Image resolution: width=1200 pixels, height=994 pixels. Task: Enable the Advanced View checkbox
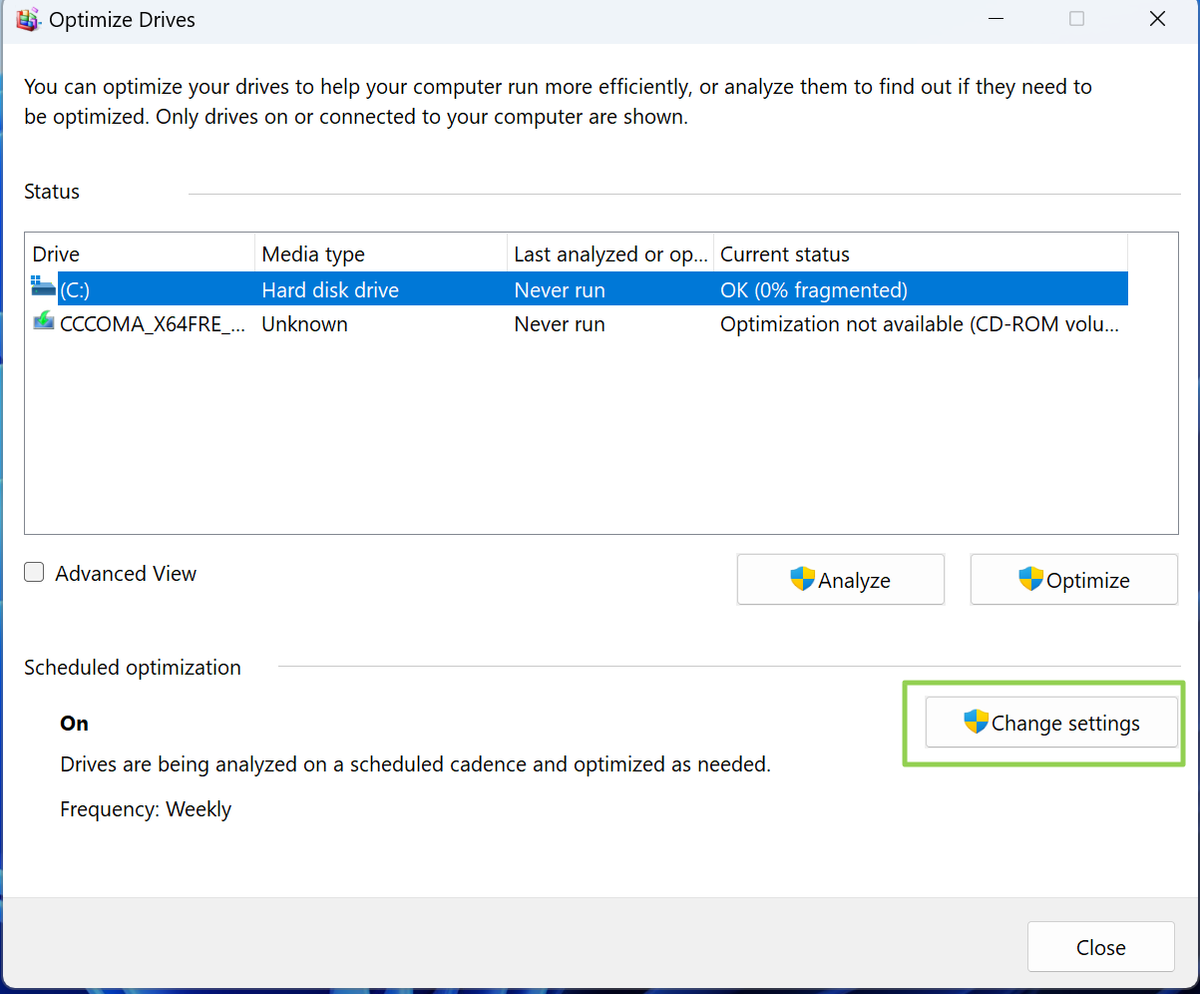coord(34,571)
